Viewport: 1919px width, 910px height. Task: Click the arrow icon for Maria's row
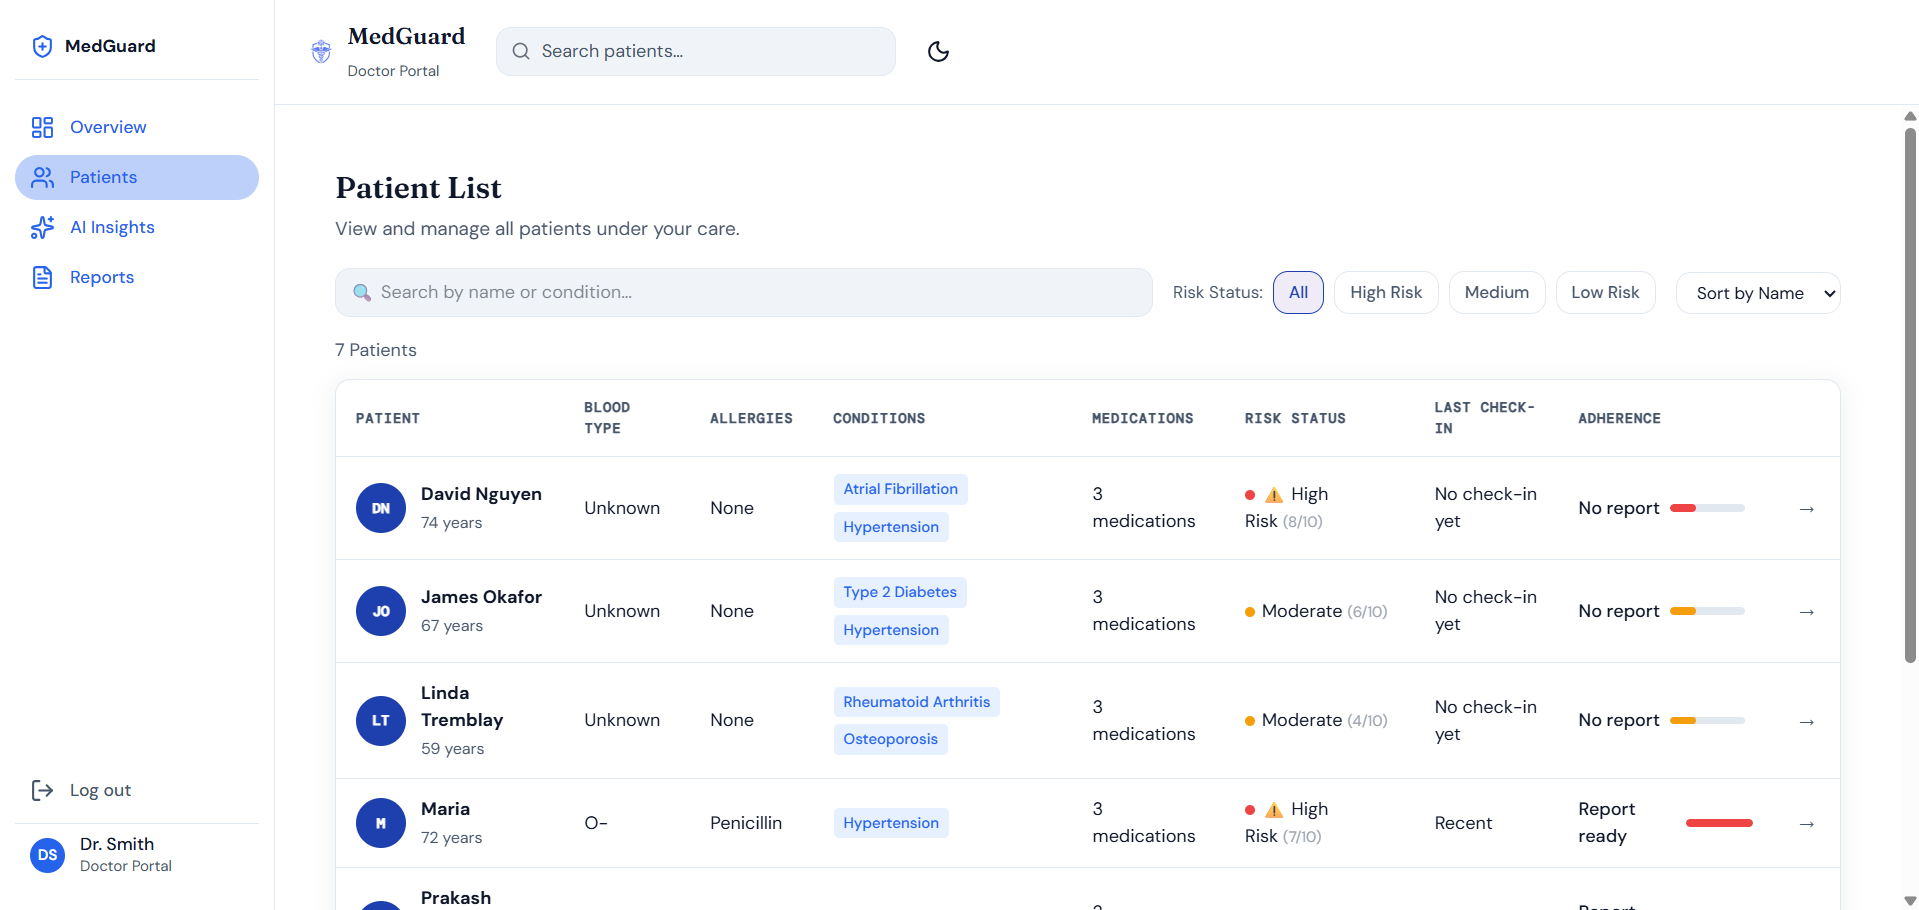click(x=1806, y=824)
